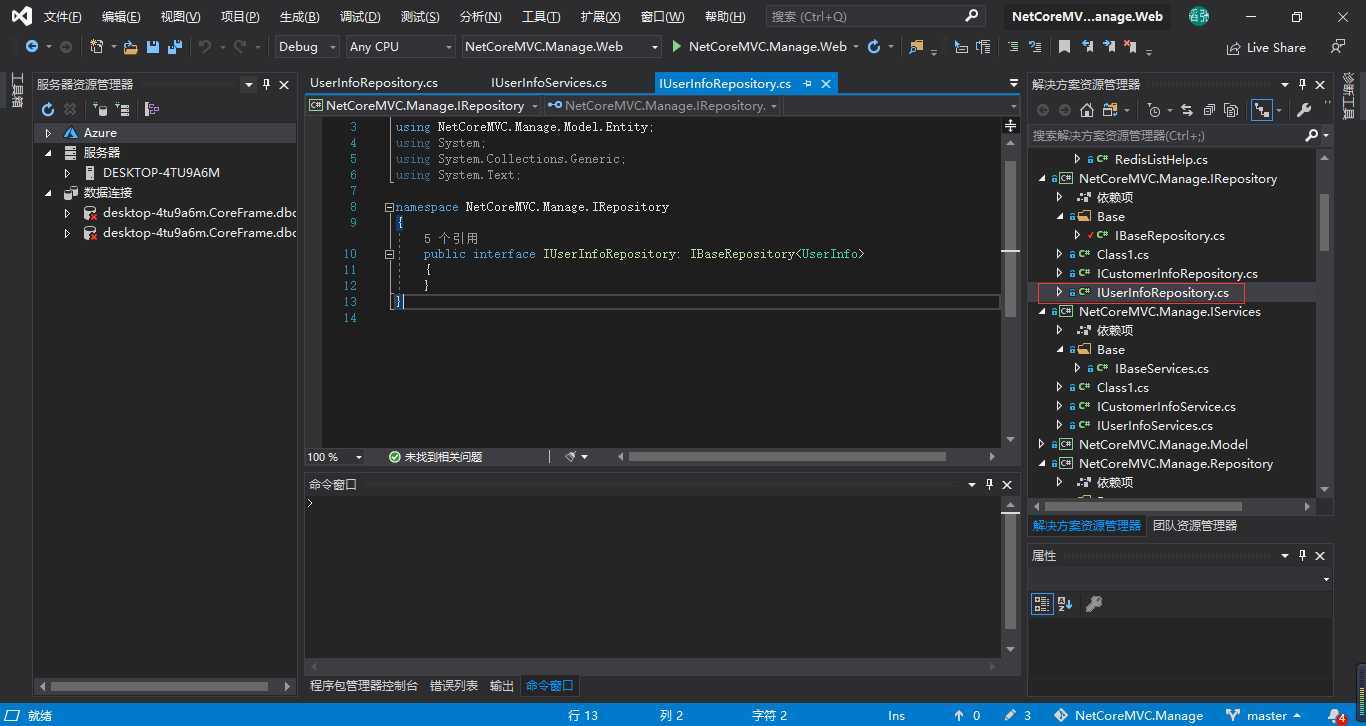The width and height of the screenshot is (1366, 726).
Task: Click the Live Share button
Action: [x=1266, y=48]
